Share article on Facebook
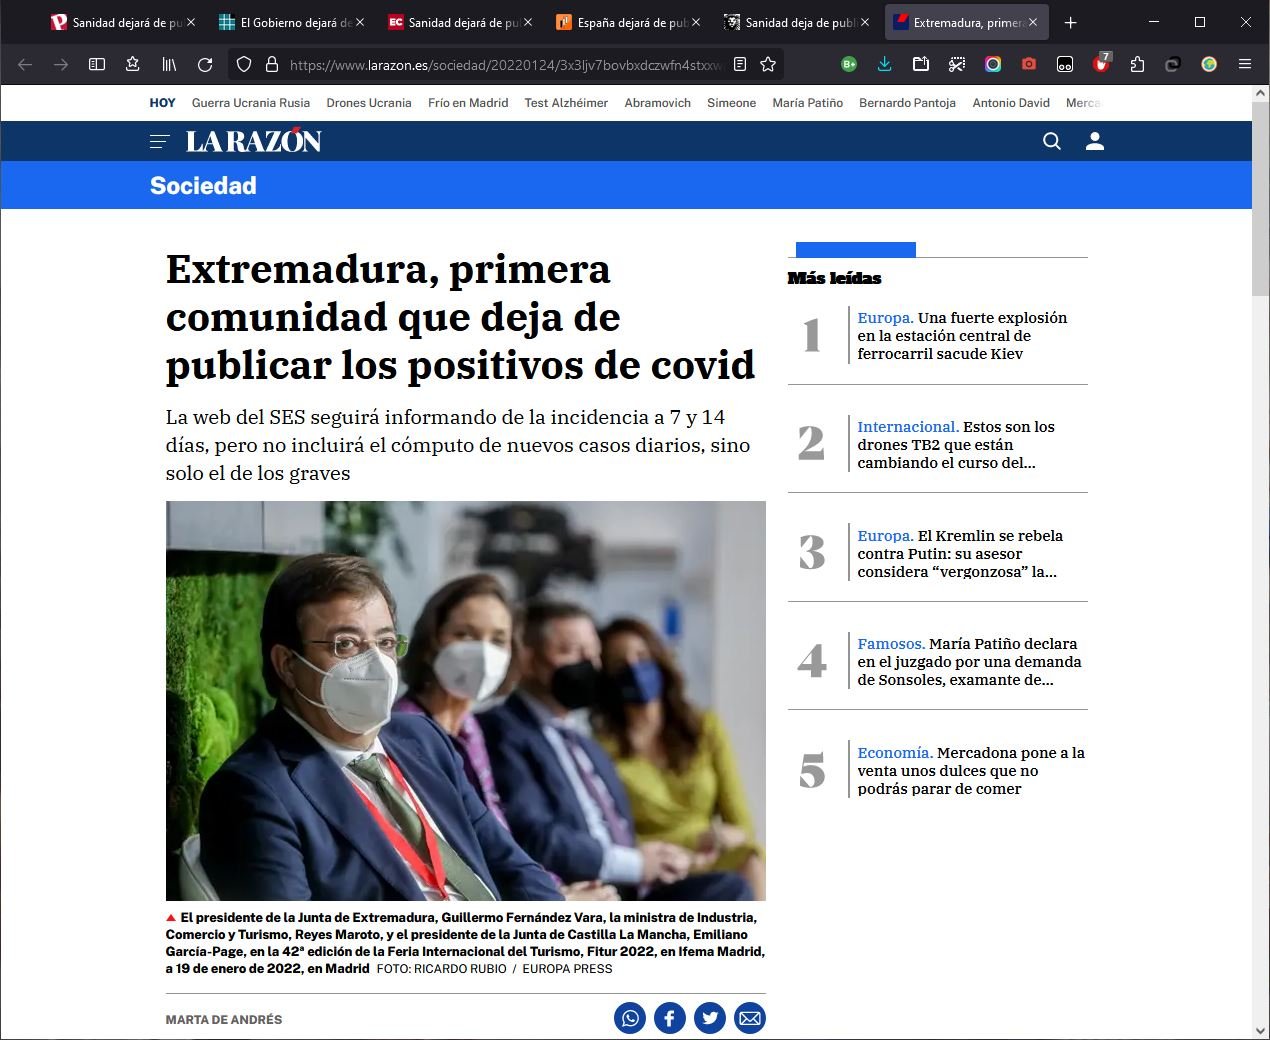This screenshot has width=1270, height=1040. 670,1018
